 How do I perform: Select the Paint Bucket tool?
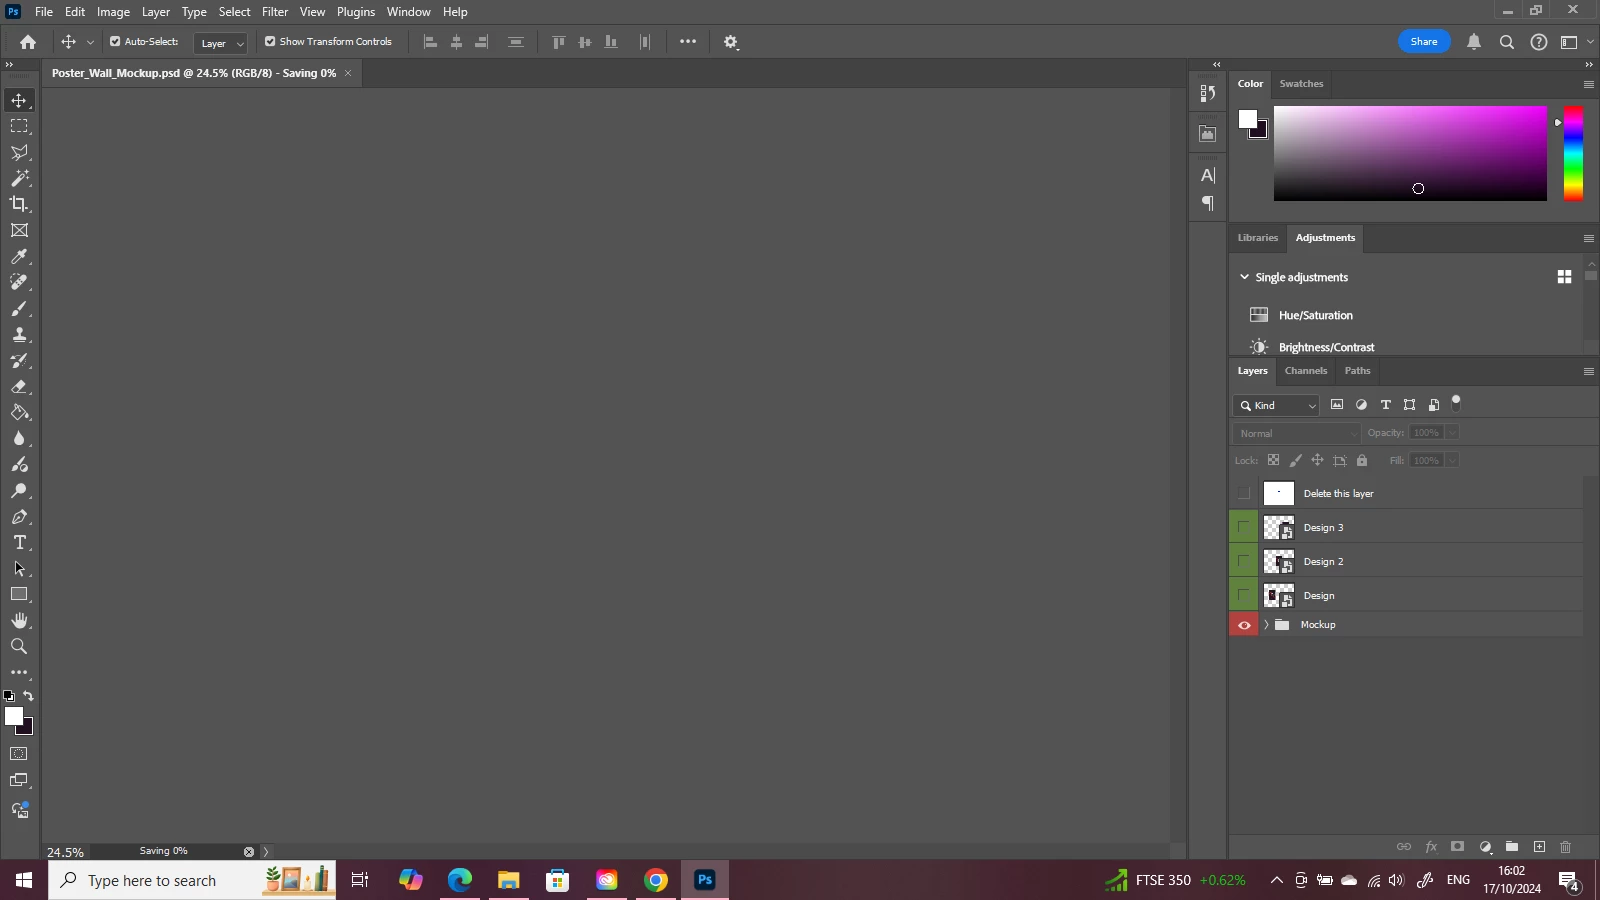19,412
